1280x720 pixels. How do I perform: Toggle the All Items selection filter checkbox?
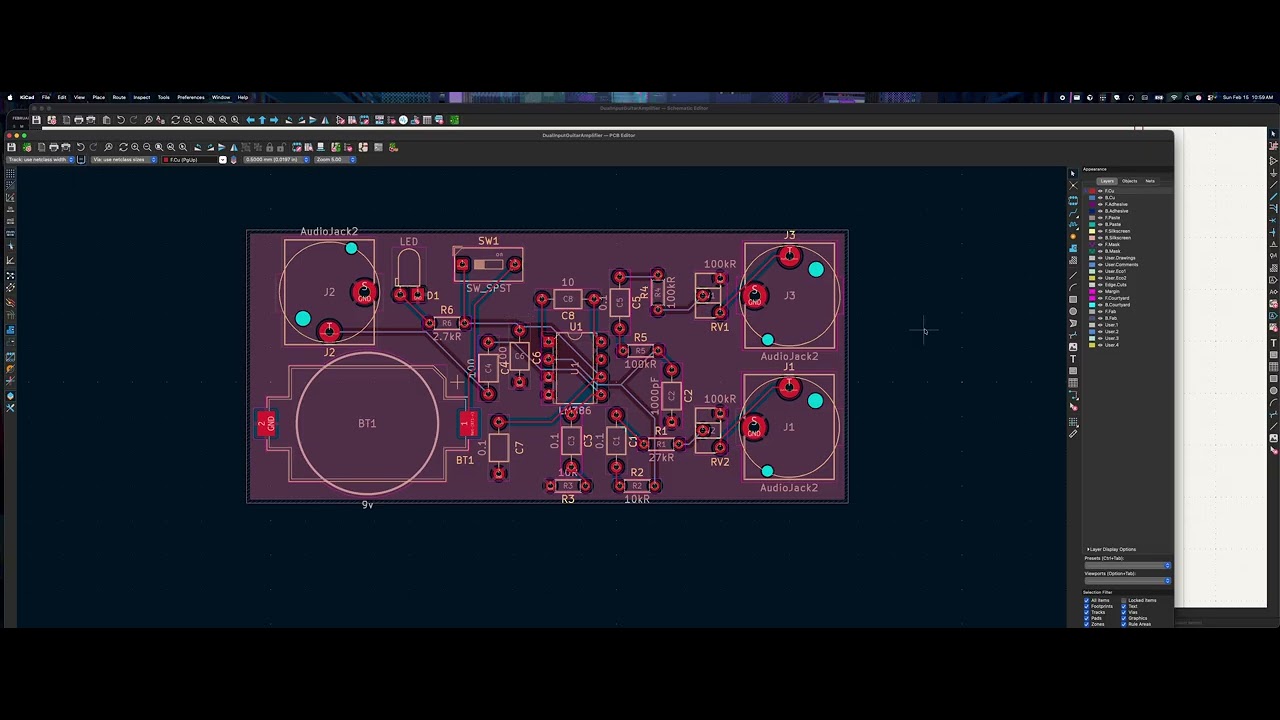(1086, 600)
